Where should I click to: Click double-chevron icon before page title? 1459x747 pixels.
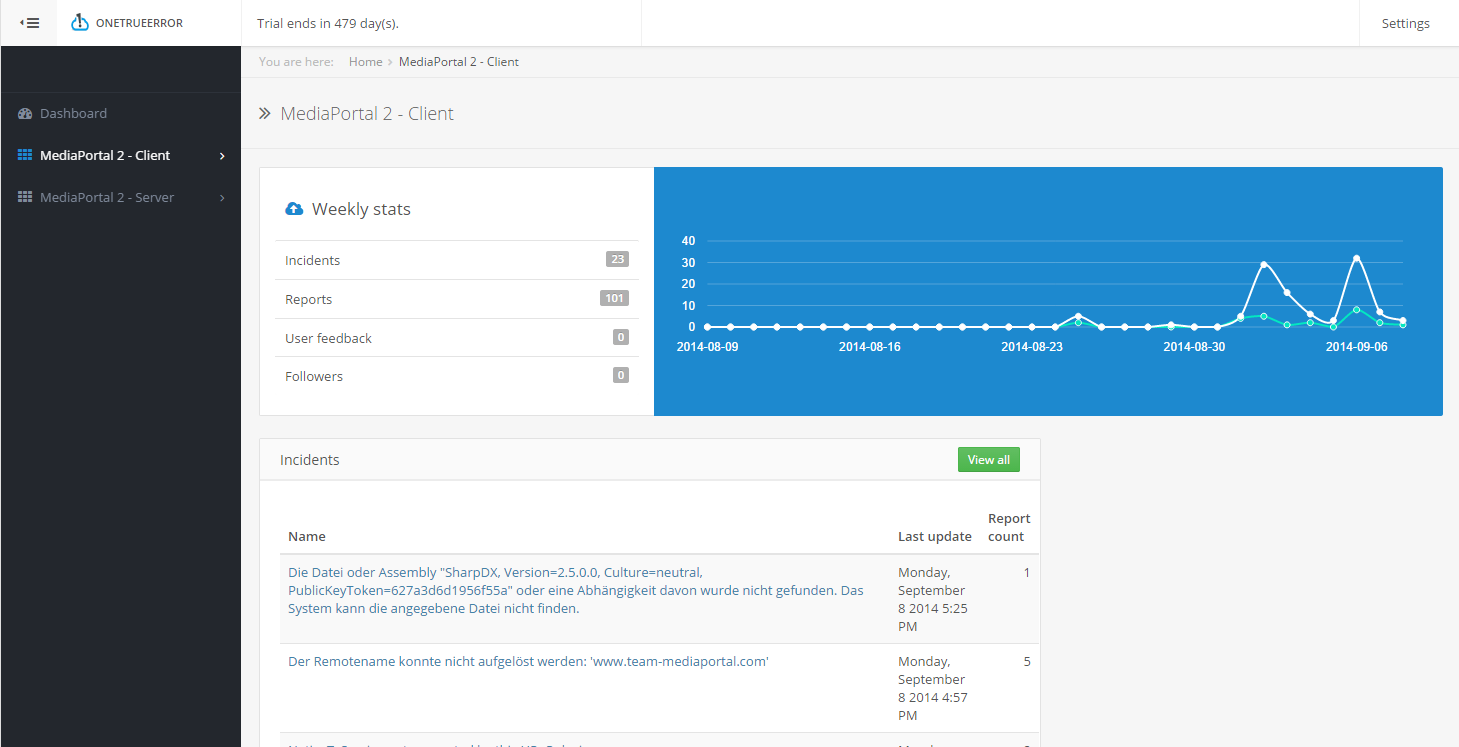265,114
